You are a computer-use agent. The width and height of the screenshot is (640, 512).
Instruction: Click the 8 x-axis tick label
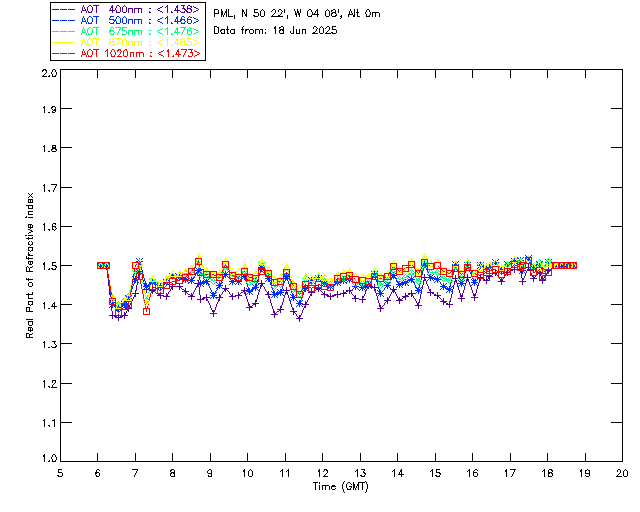tap(173, 473)
